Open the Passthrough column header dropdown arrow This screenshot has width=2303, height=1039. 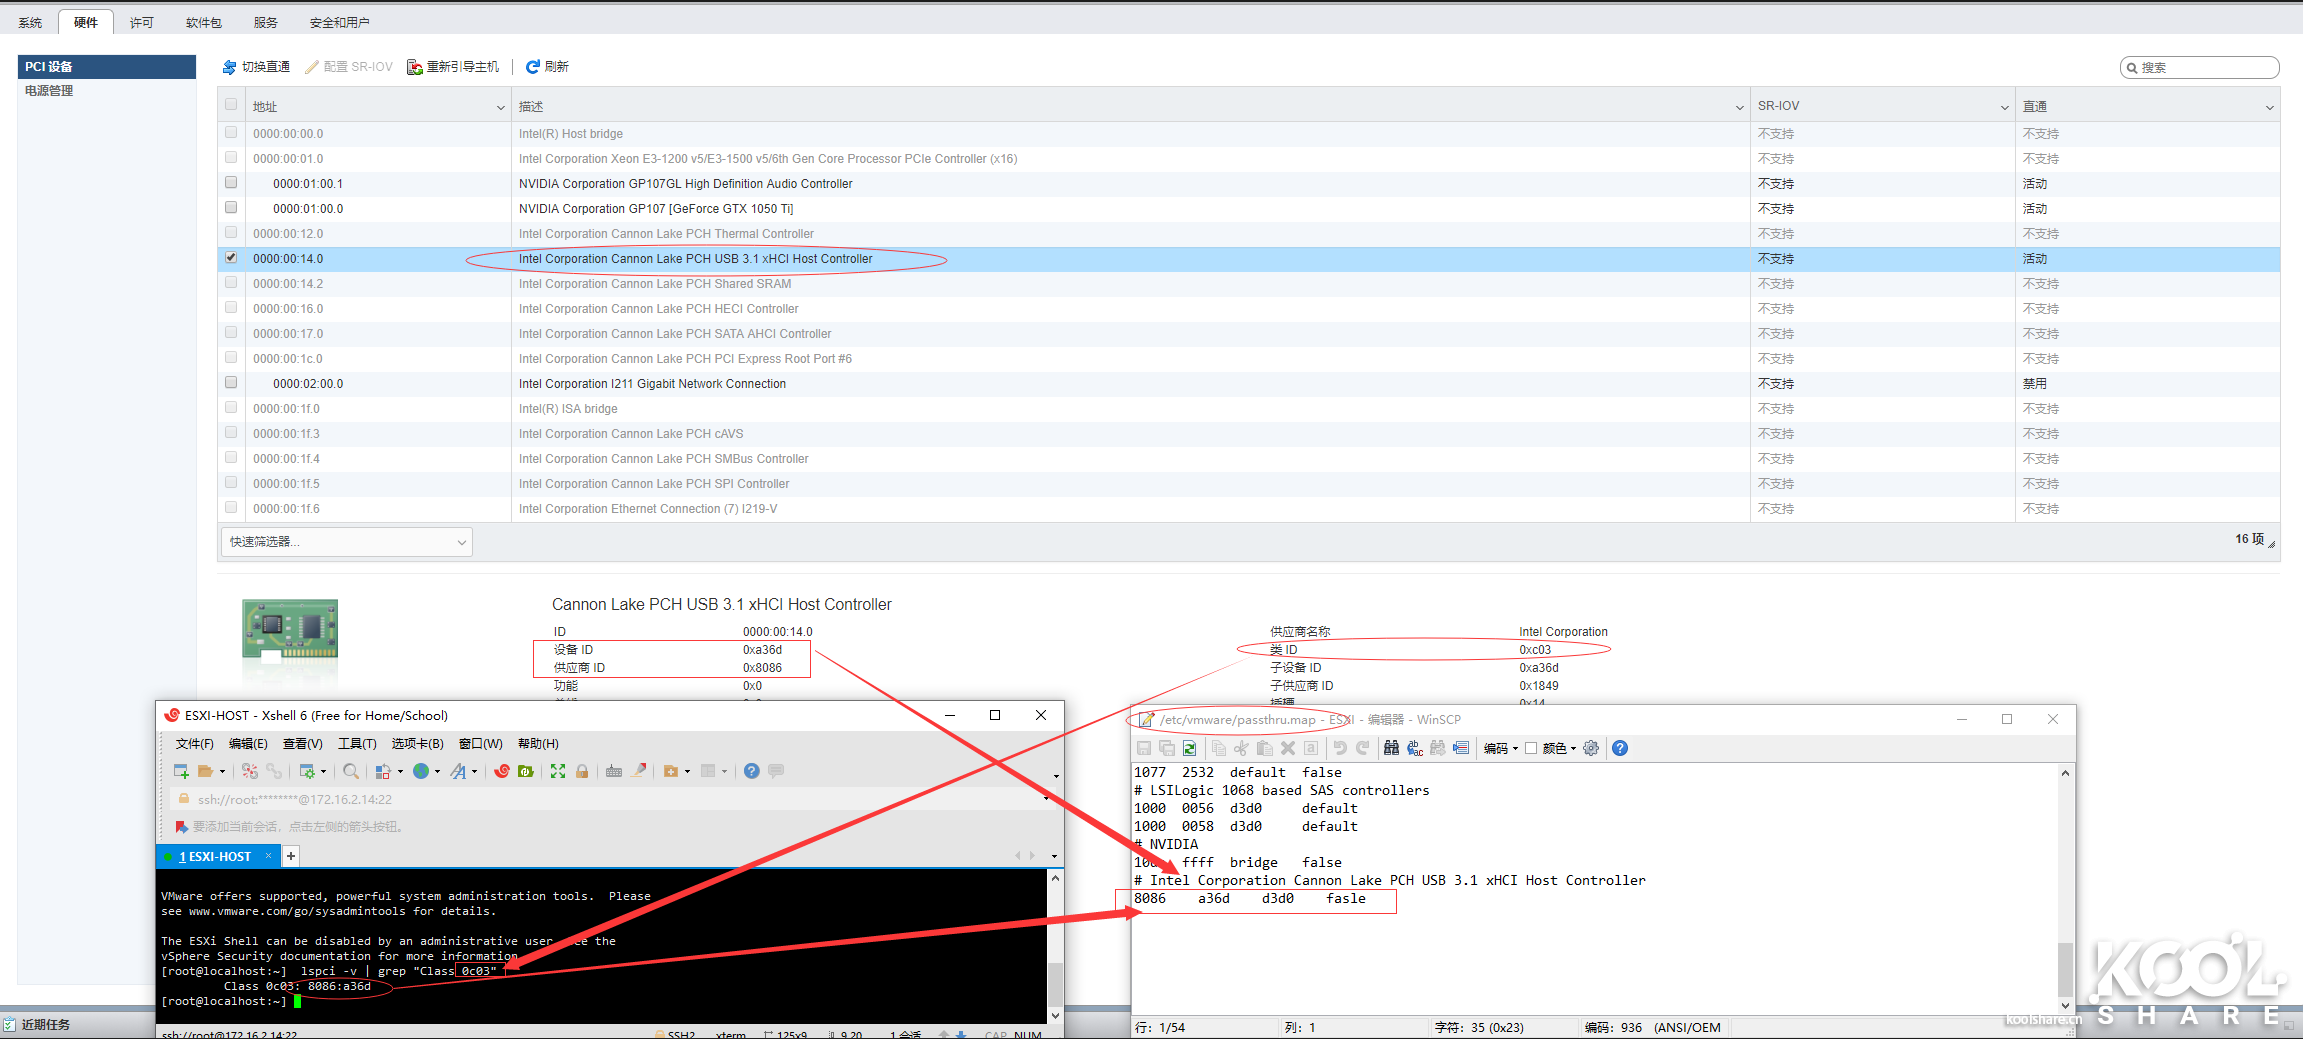click(x=2270, y=107)
